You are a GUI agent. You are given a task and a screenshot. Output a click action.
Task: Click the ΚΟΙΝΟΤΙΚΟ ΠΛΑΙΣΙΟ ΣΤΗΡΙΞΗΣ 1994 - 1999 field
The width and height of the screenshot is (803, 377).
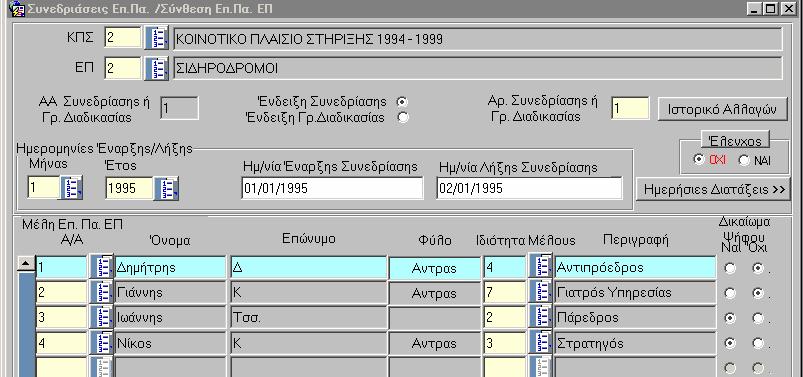tap(478, 38)
